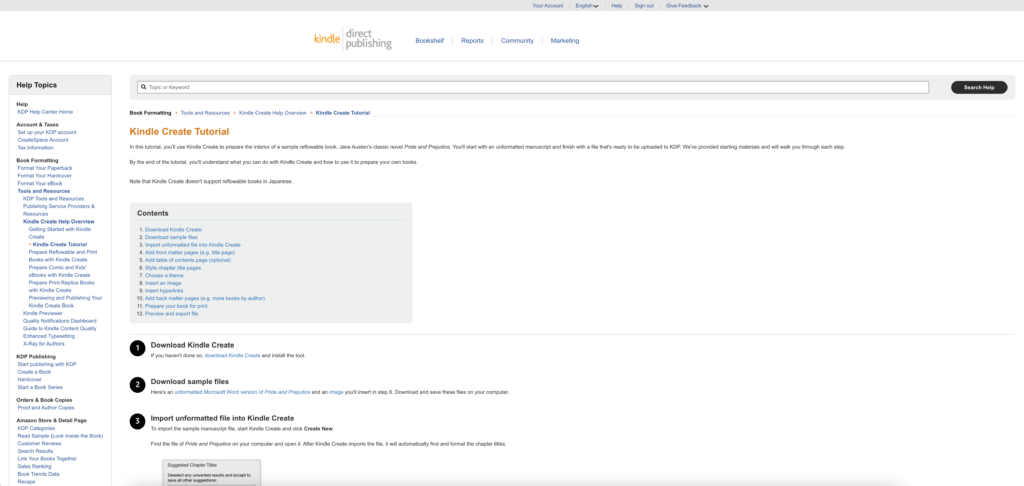Open Read Sample (Look Inside the Book)
The height and width of the screenshot is (486, 1024).
point(60,436)
